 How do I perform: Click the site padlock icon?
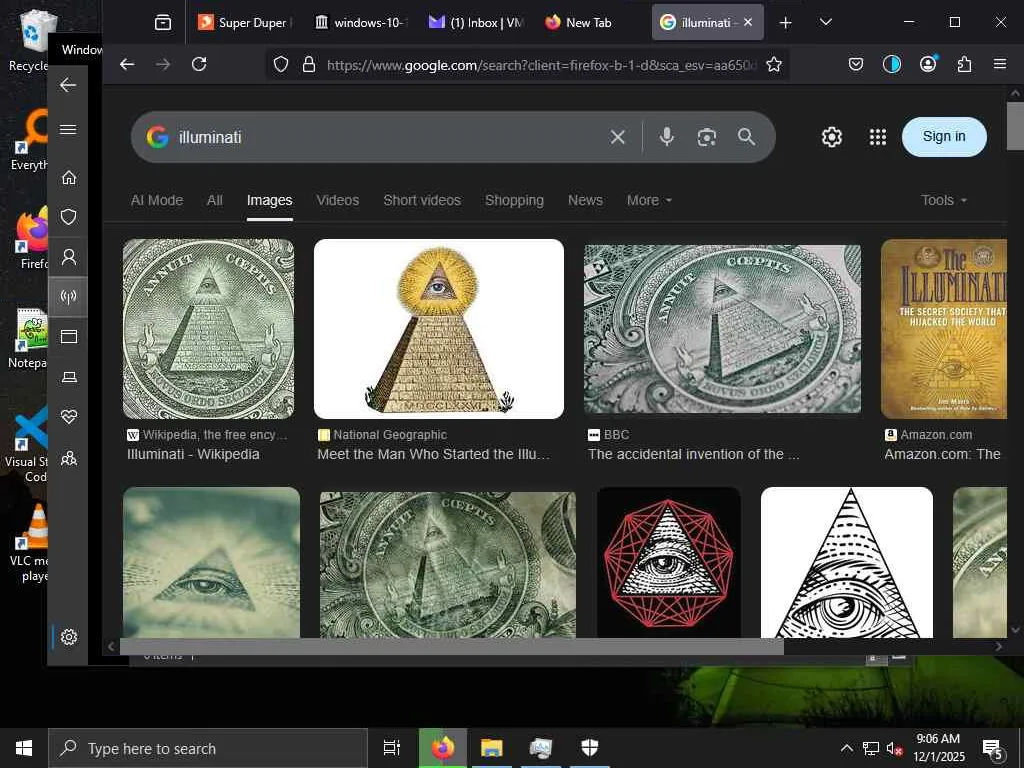click(x=309, y=64)
